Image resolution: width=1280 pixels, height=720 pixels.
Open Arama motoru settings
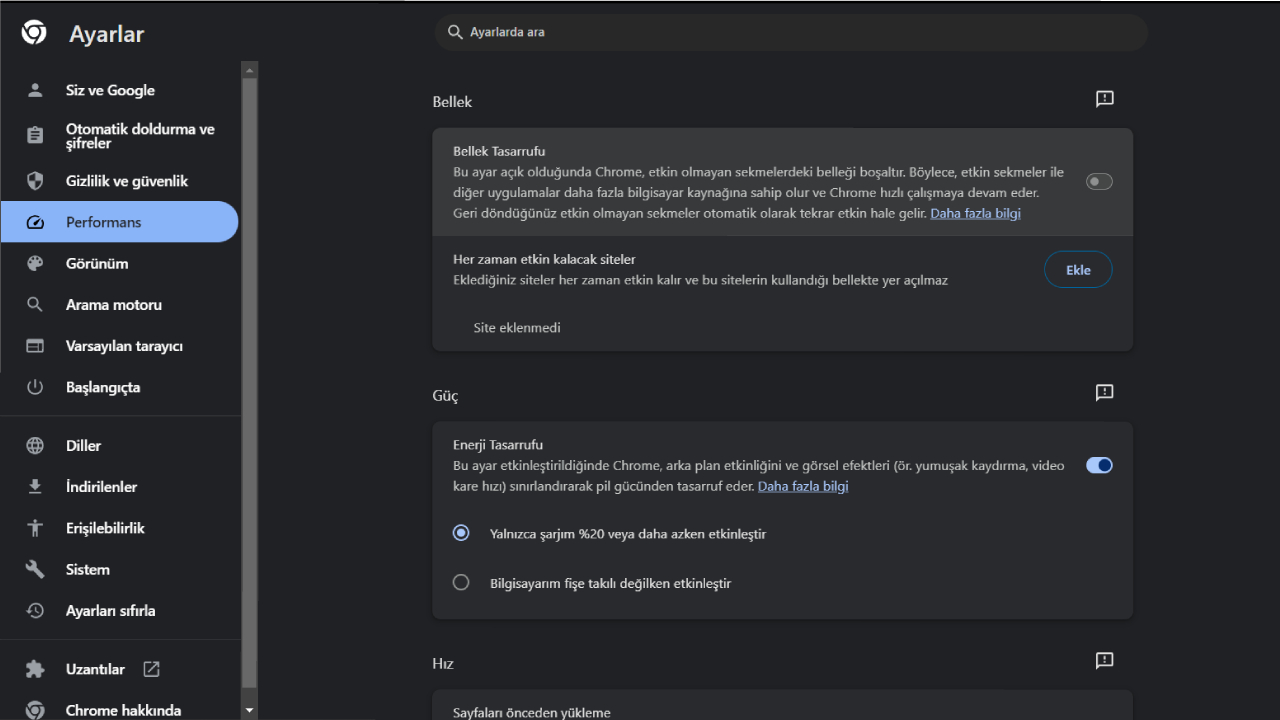tap(120, 305)
